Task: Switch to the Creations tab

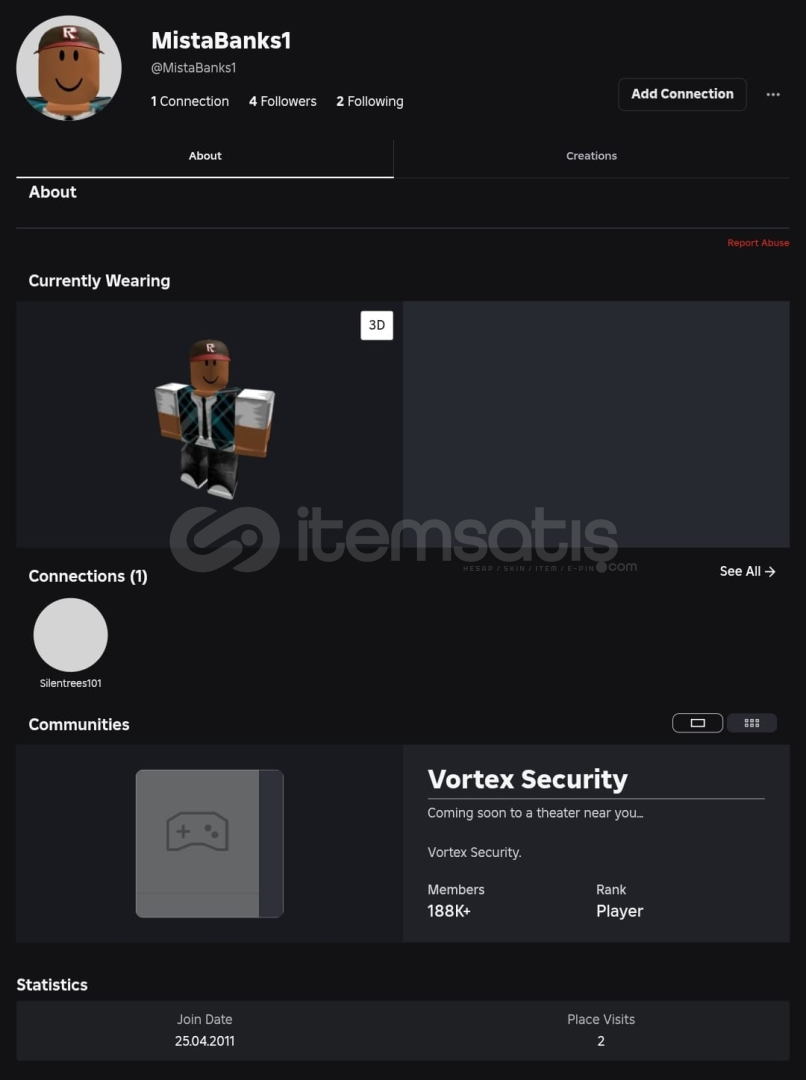Action: pos(591,156)
